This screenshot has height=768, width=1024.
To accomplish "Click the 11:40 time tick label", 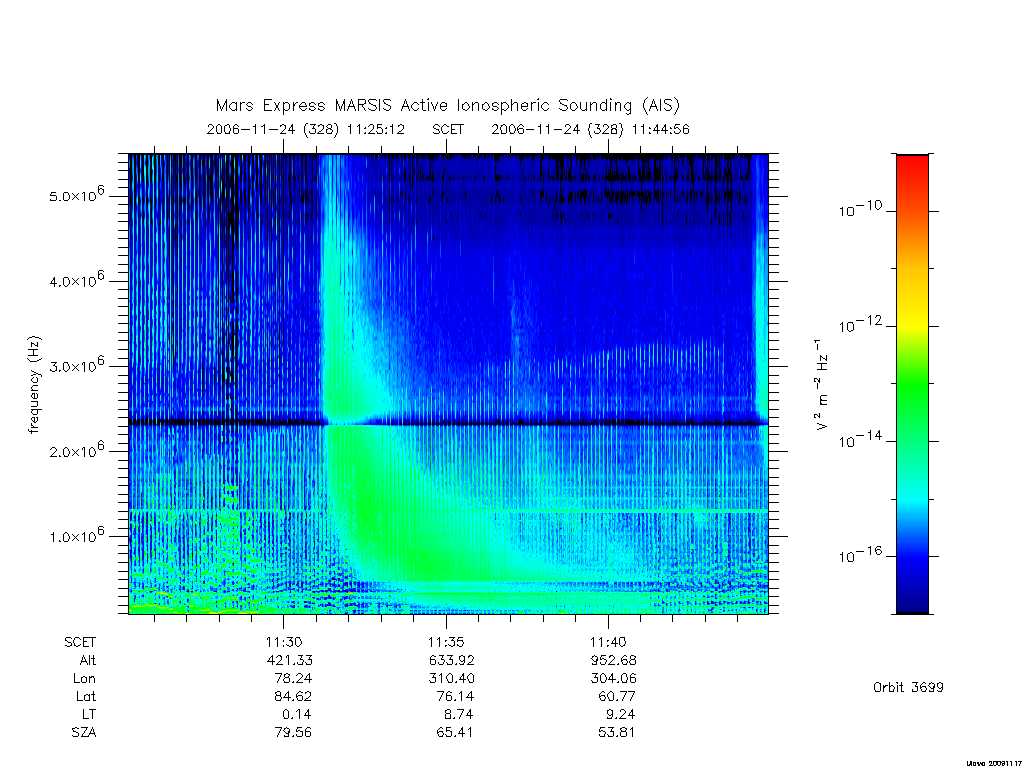I will pos(608,642).
